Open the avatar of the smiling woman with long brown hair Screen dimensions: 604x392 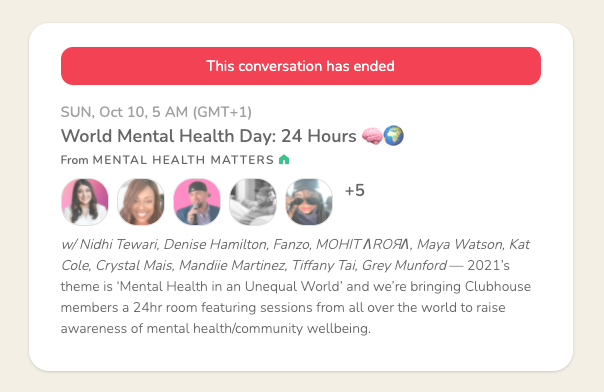click(x=141, y=202)
